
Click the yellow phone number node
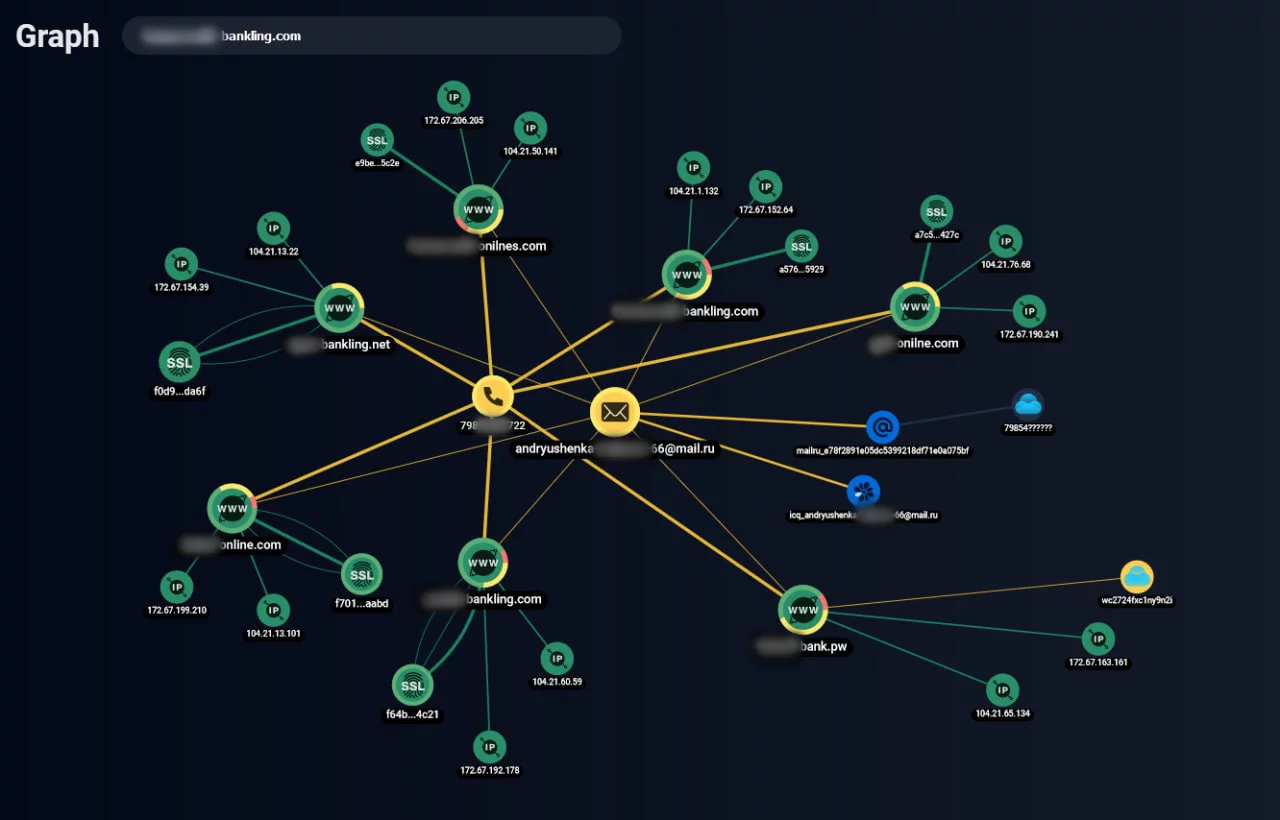click(492, 396)
